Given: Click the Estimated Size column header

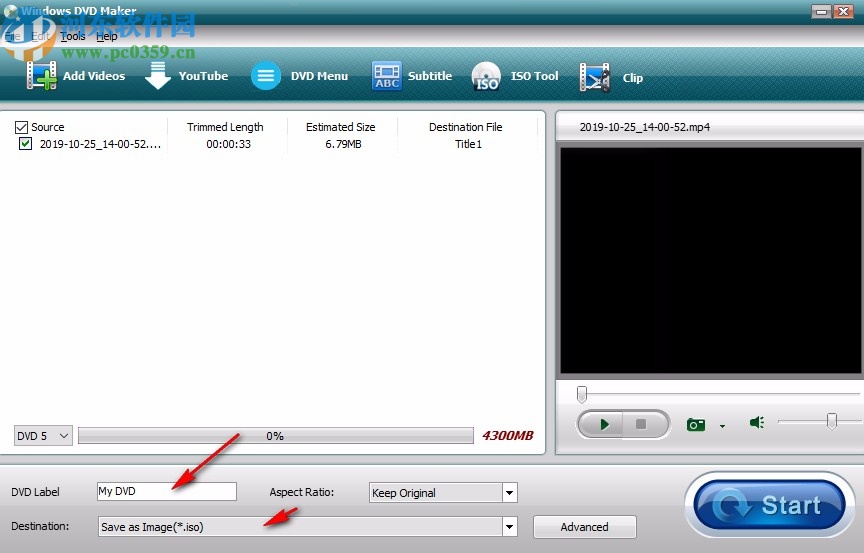Looking at the screenshot, I should pos(341,127).
